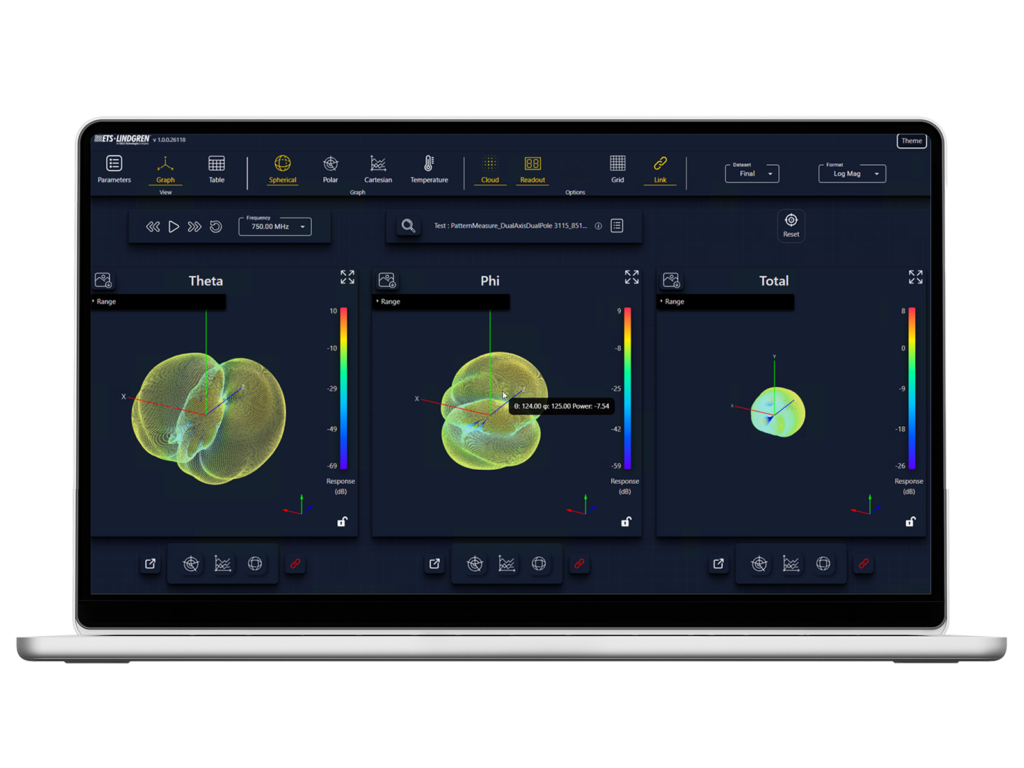This screenshot has width=1024, height=768.
Task: Switch Phi plot to spherical icon
Action: click(539, 564)
